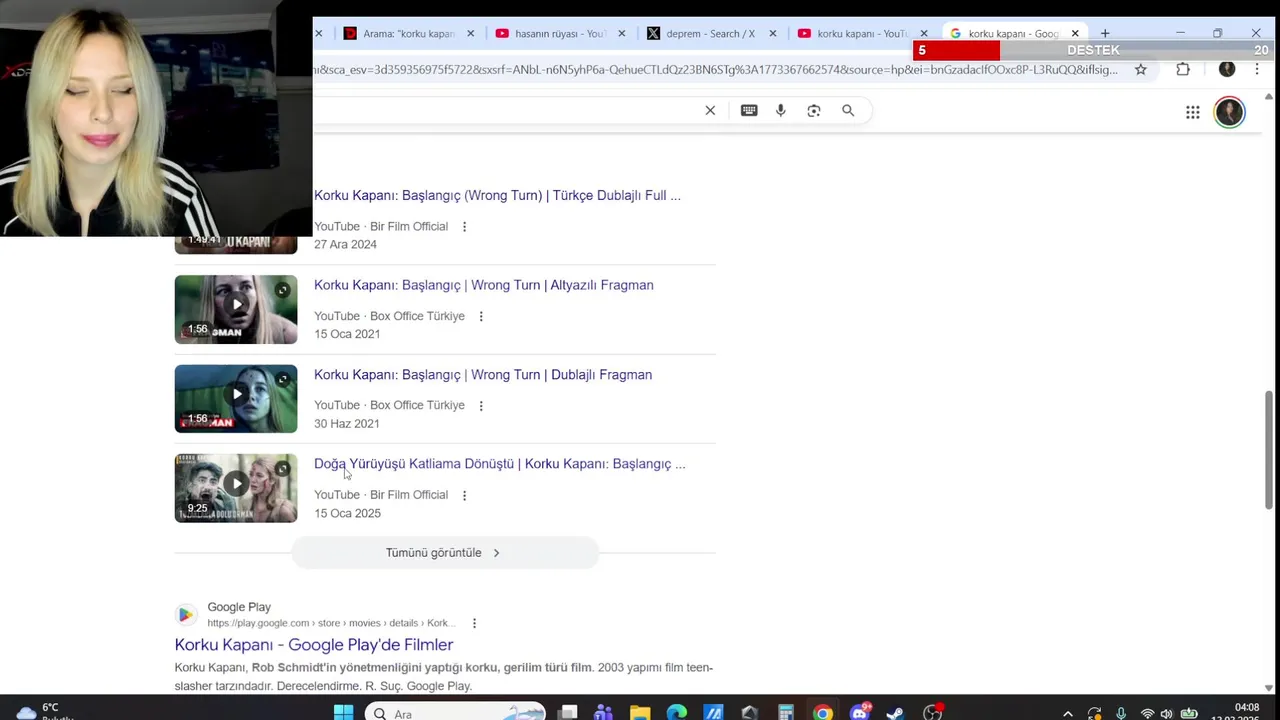Click the taskbar Ara search box
This screenshot has width=1280, height=720.
[x=455, y=712]
